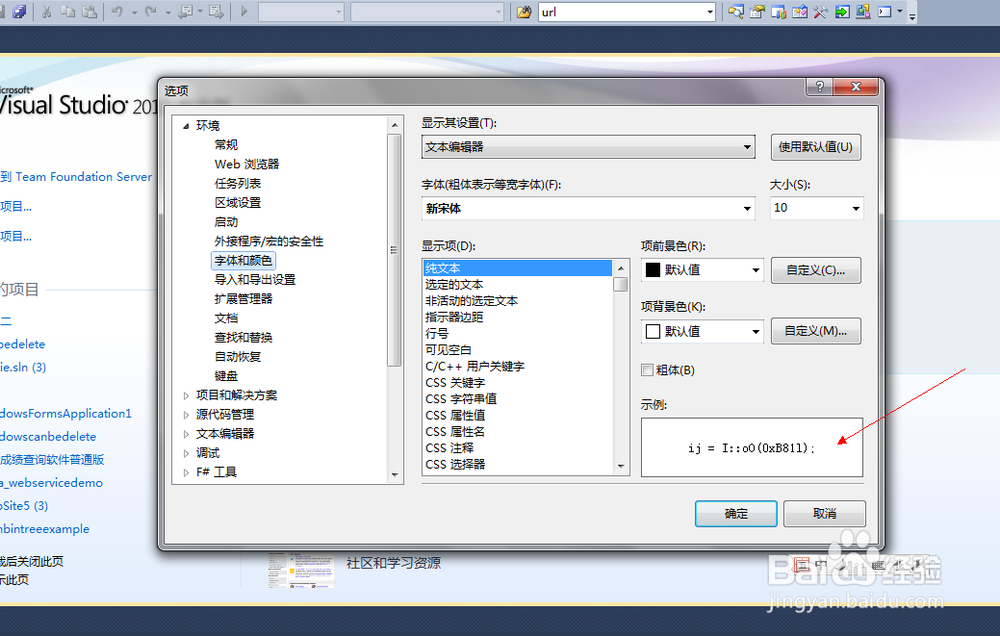Expand the 调试 tree node
This screenshot has width=1000, height=636.
pyautogui.click(x=186, y=453)
